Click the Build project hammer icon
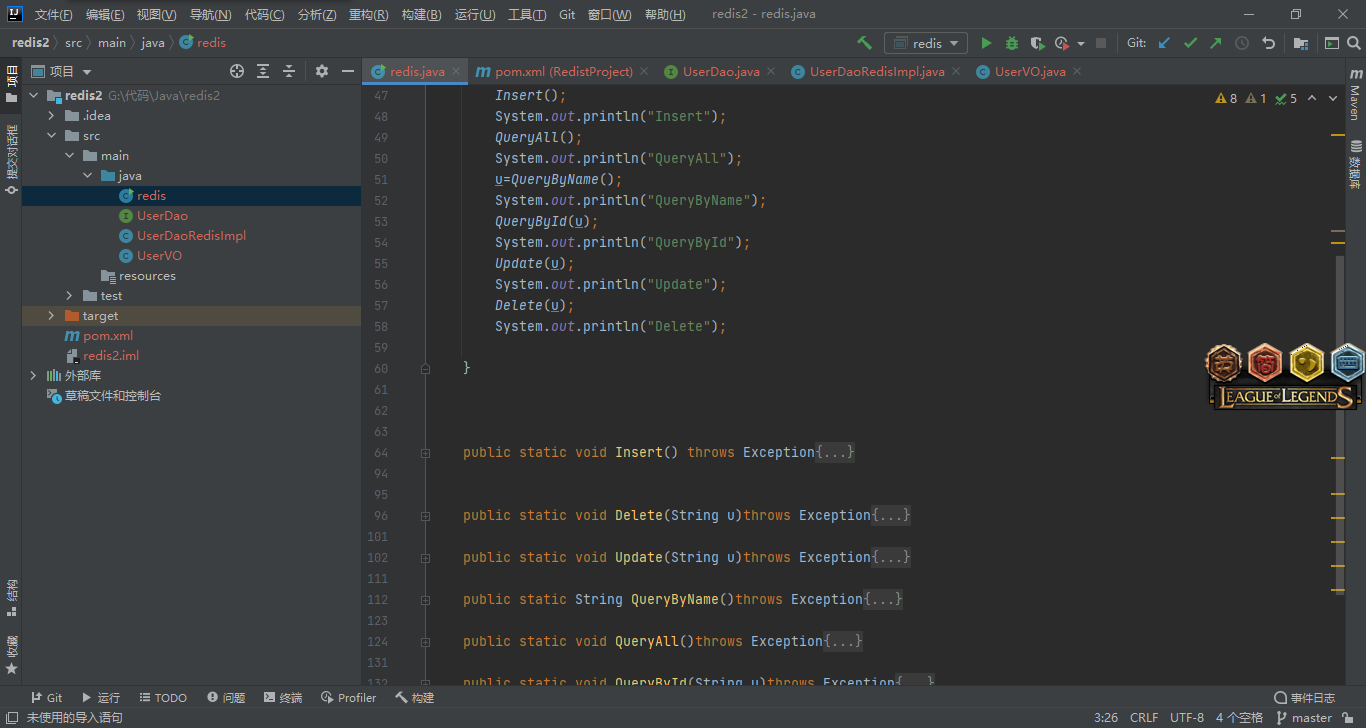This screenshot has height=728, width=1366. point(865,43)
